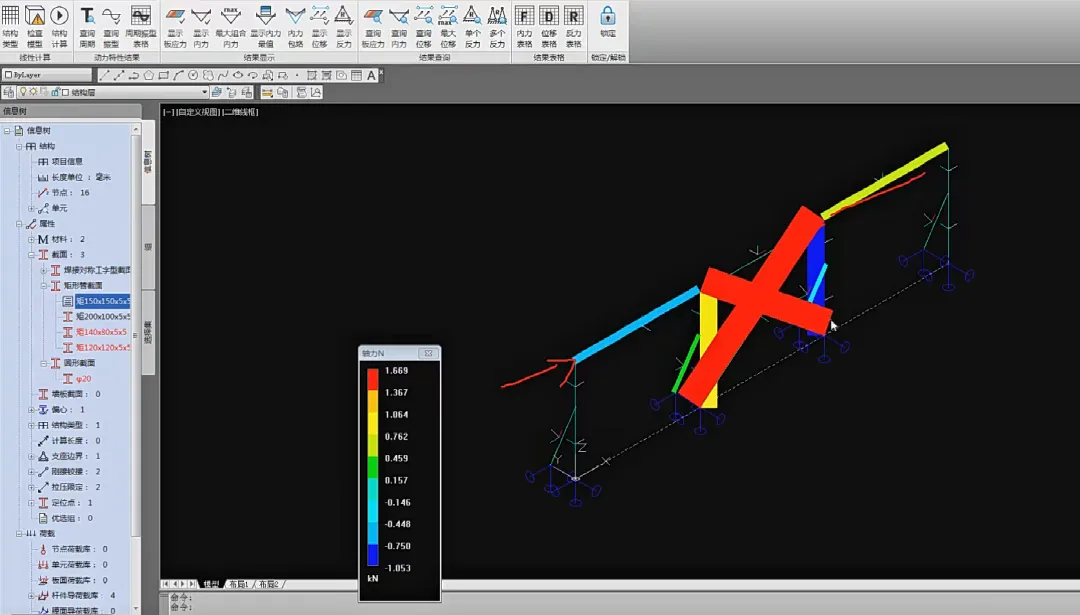Click the 结构计算 (structure calculation) icon
The height and width of the screenshot is (615, 1080).
(59, 16)
